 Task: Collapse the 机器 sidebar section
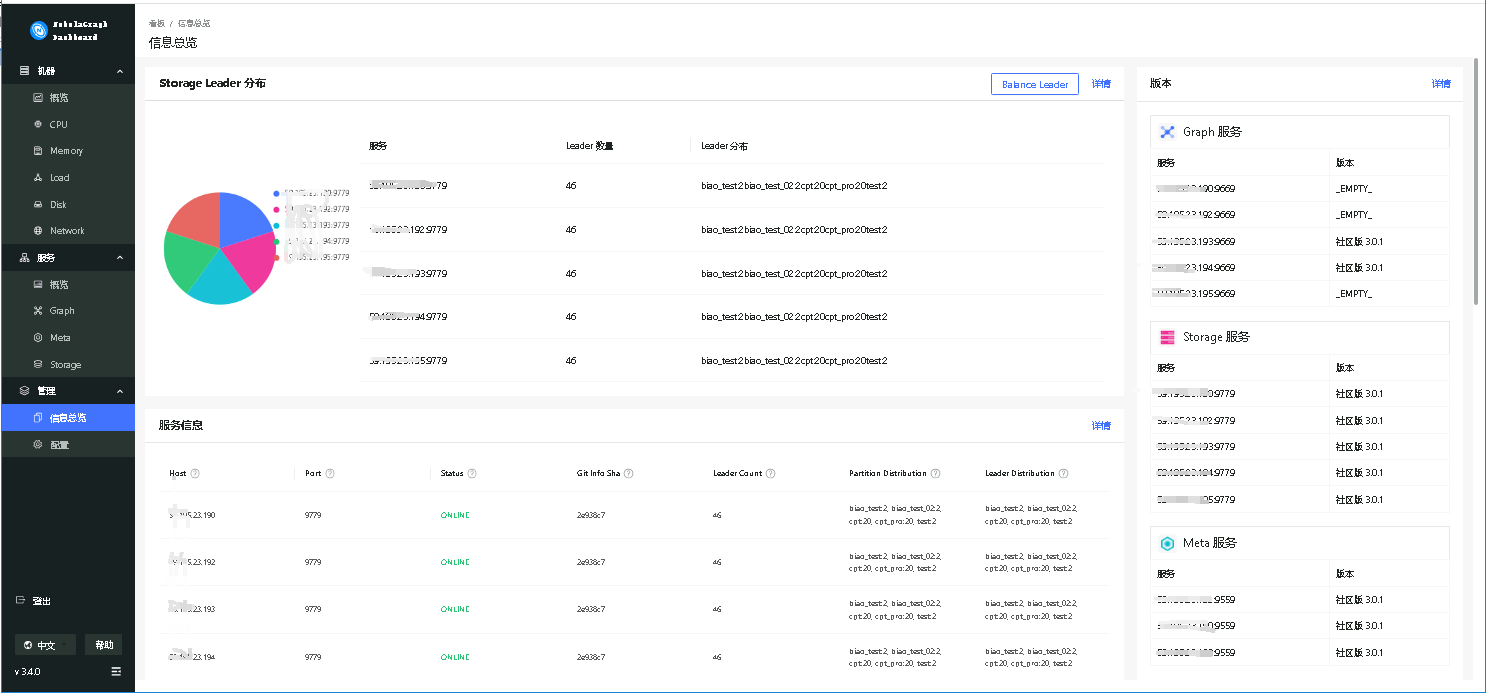click(x=119, y=72)
